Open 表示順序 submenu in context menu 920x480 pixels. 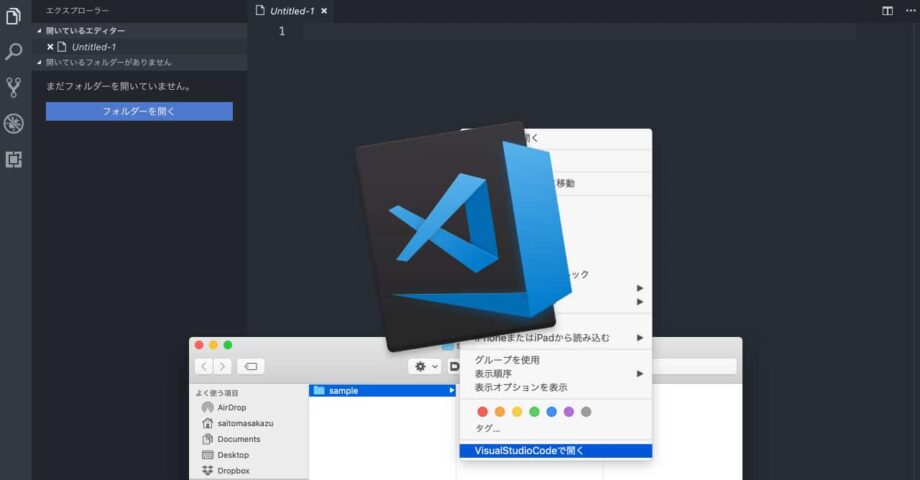pos(556,374)
